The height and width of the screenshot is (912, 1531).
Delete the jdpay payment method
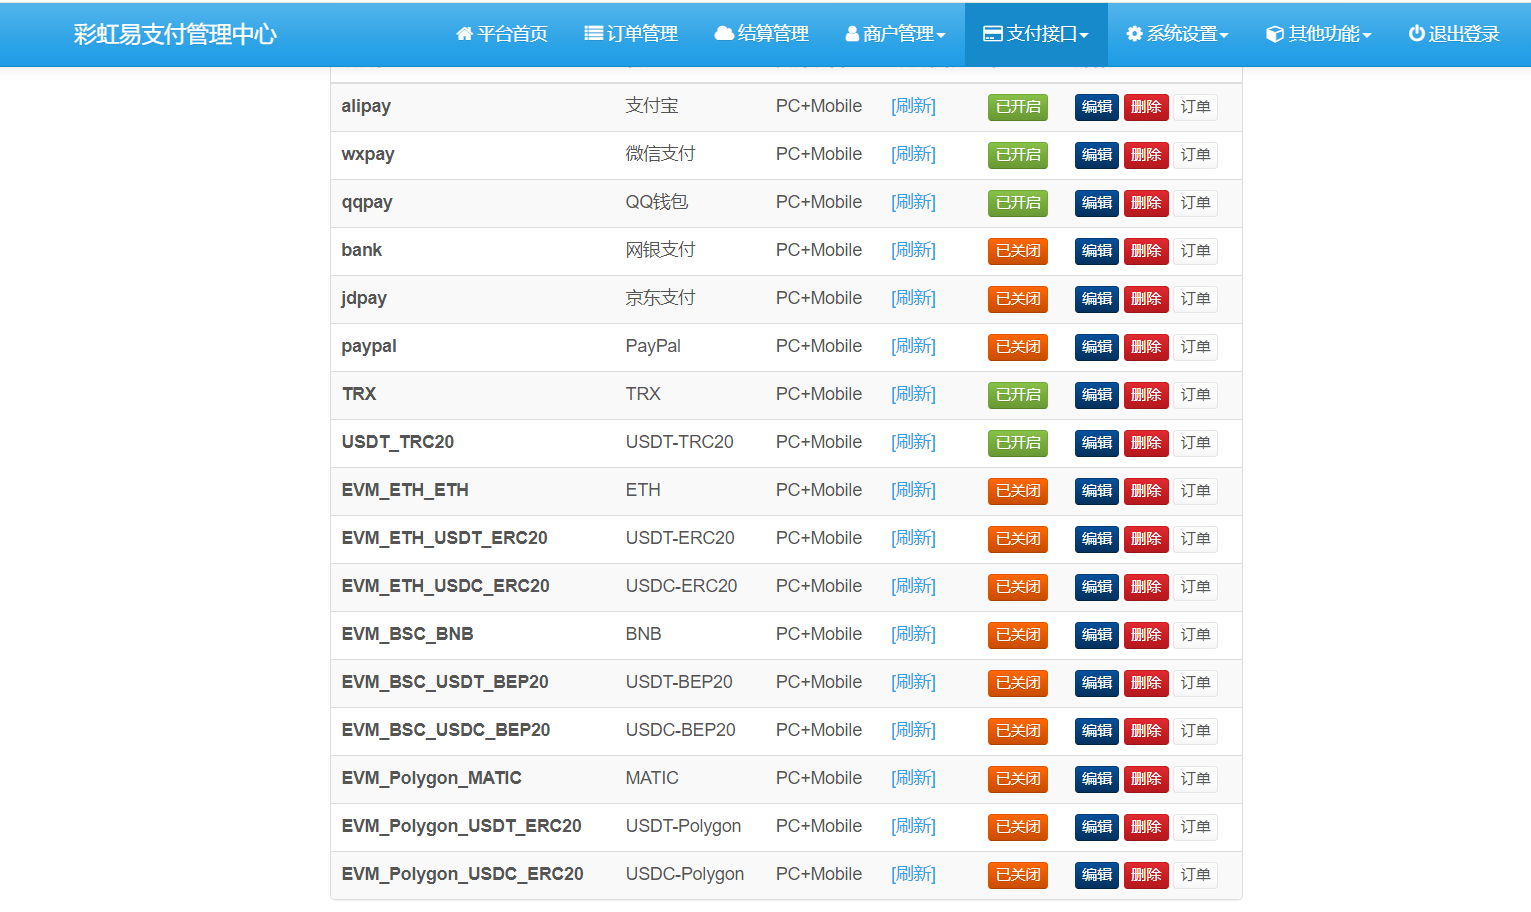[x=1145, y=299]
